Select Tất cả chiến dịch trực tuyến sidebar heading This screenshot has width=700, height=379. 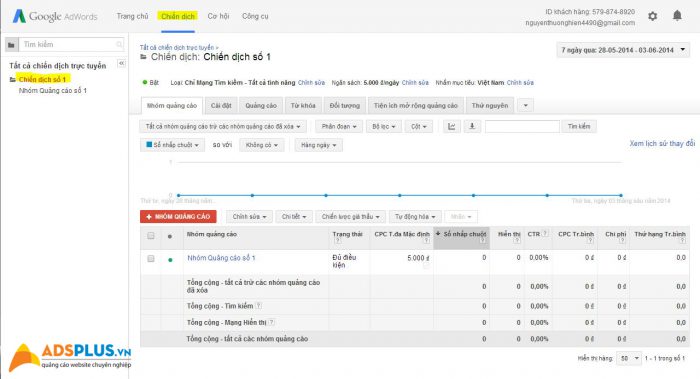[x=58, y=66]
